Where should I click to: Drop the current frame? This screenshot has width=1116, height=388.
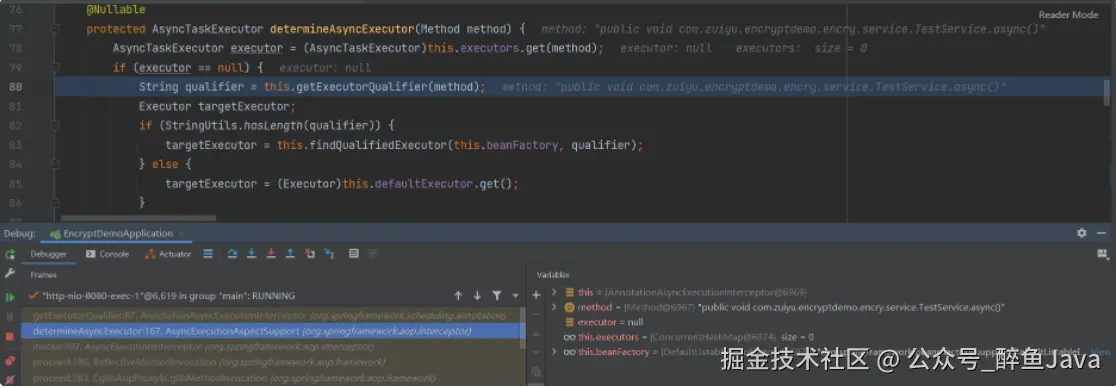(310, 253)
